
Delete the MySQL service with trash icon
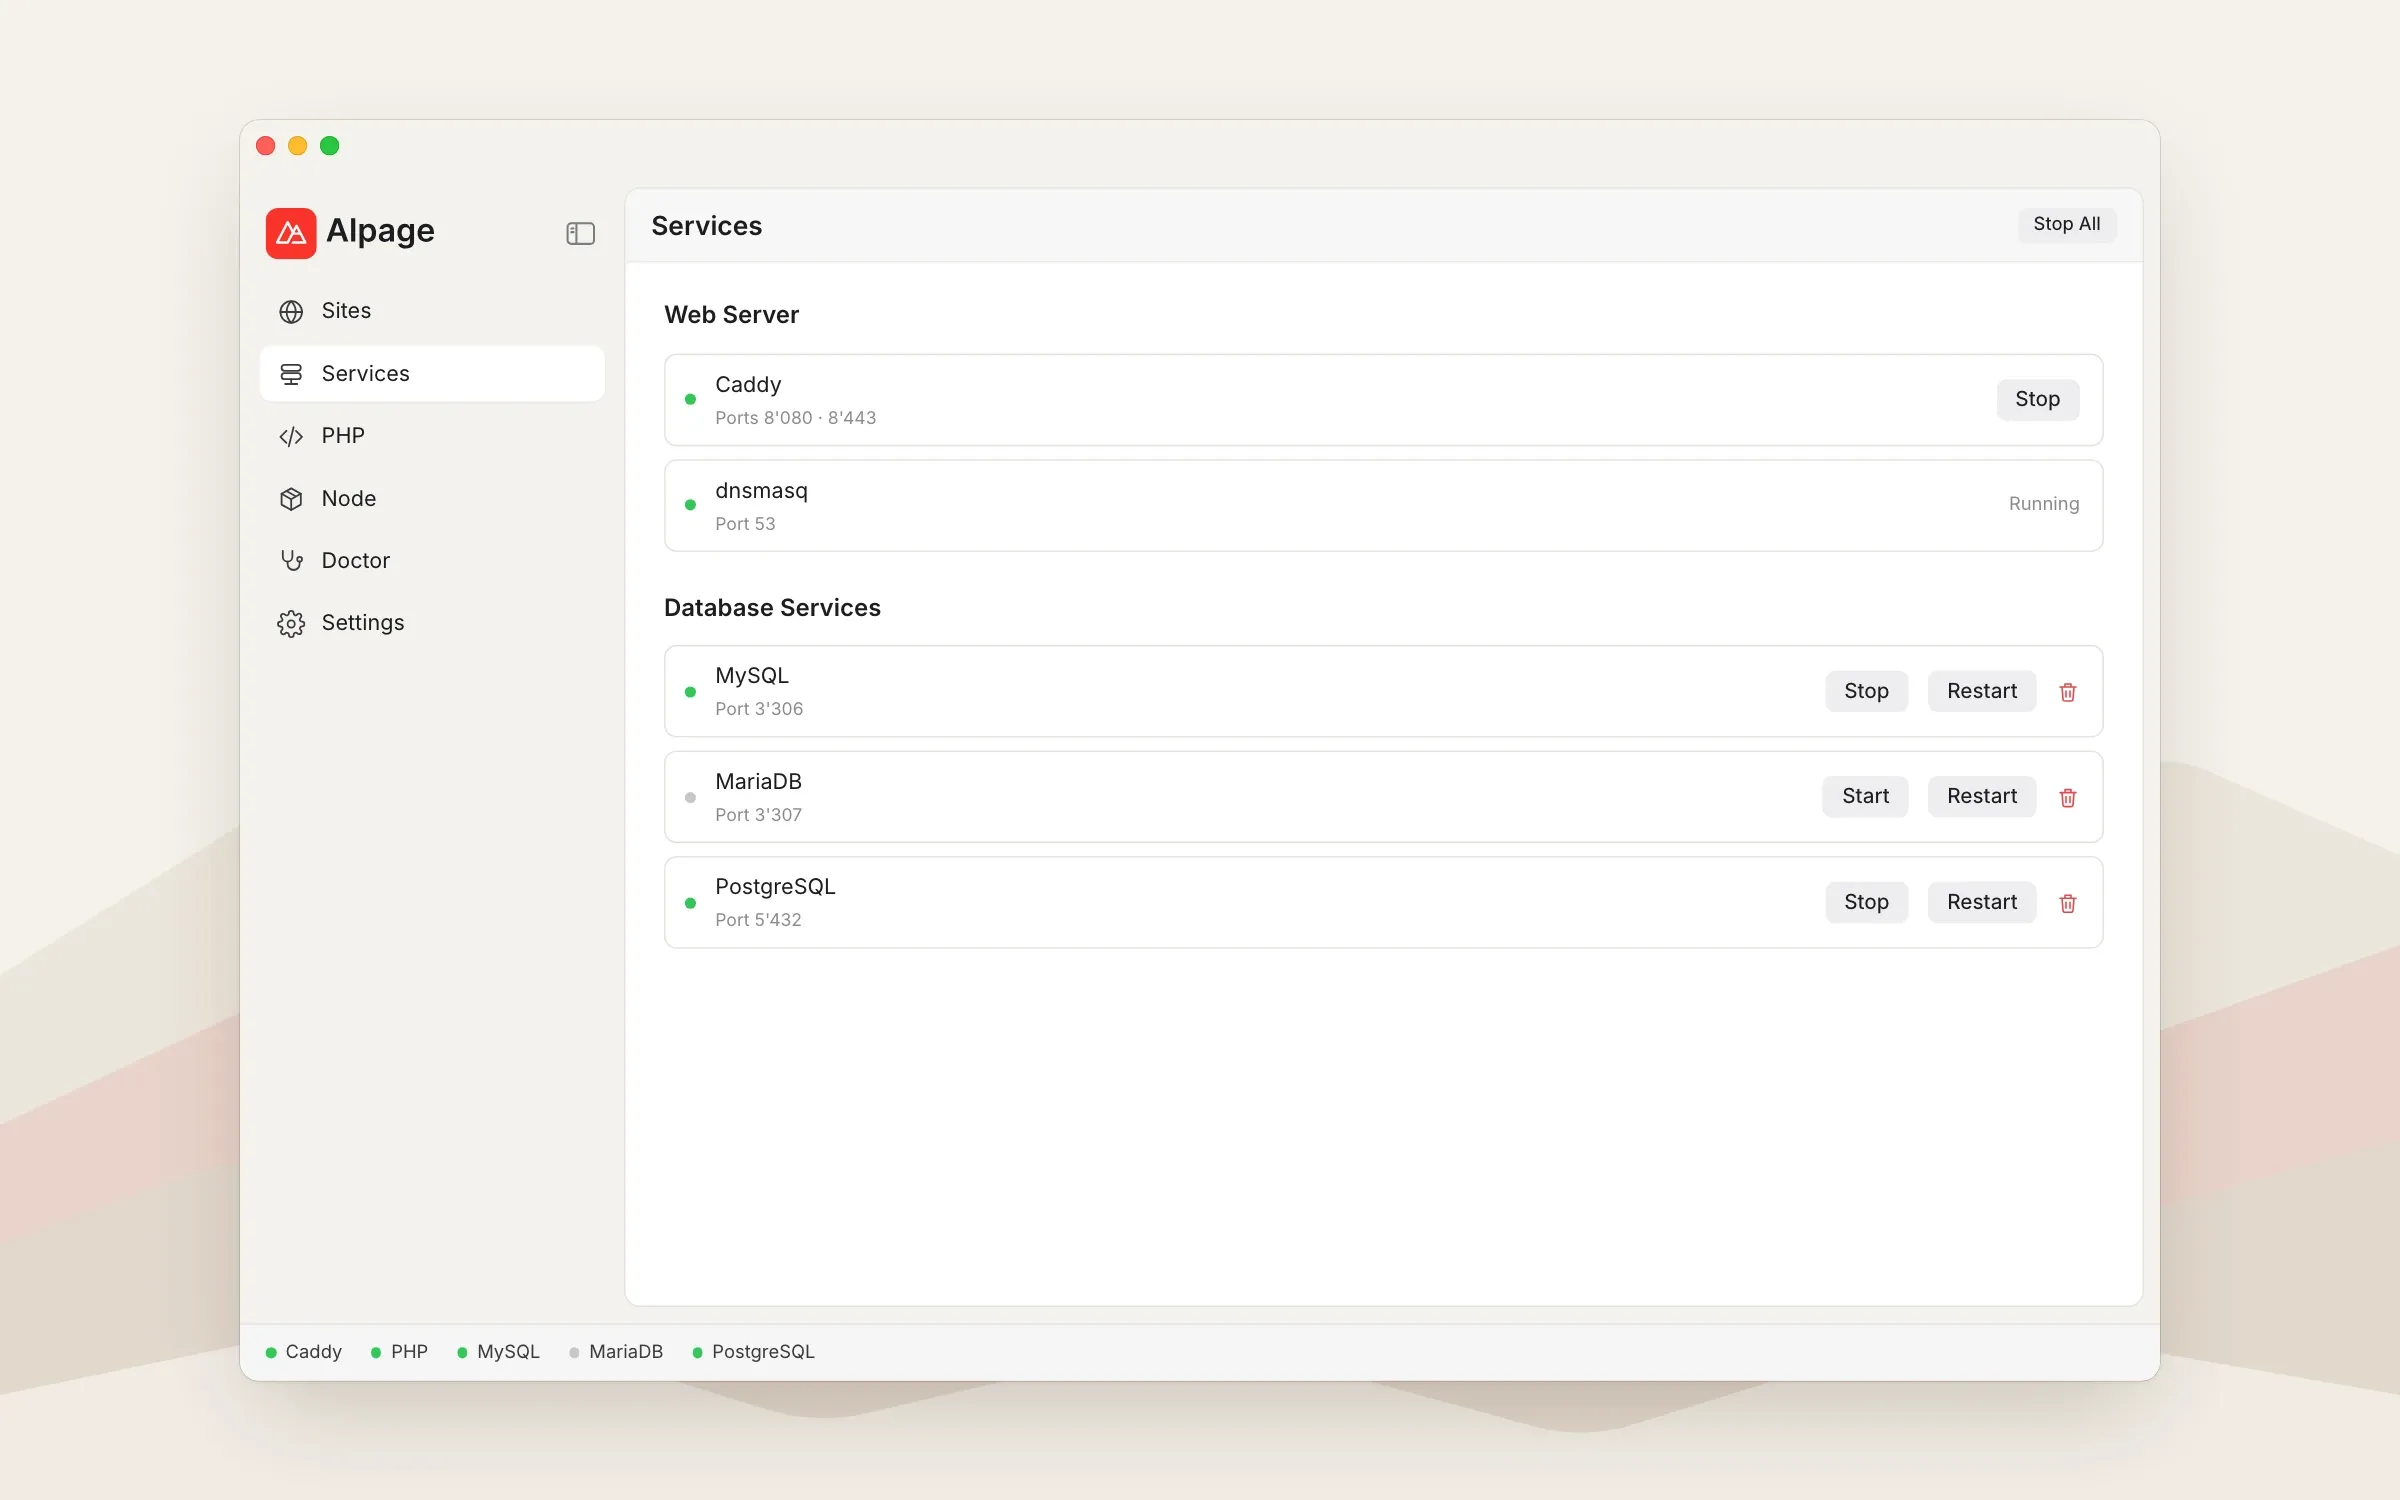tap(2068, 692)
